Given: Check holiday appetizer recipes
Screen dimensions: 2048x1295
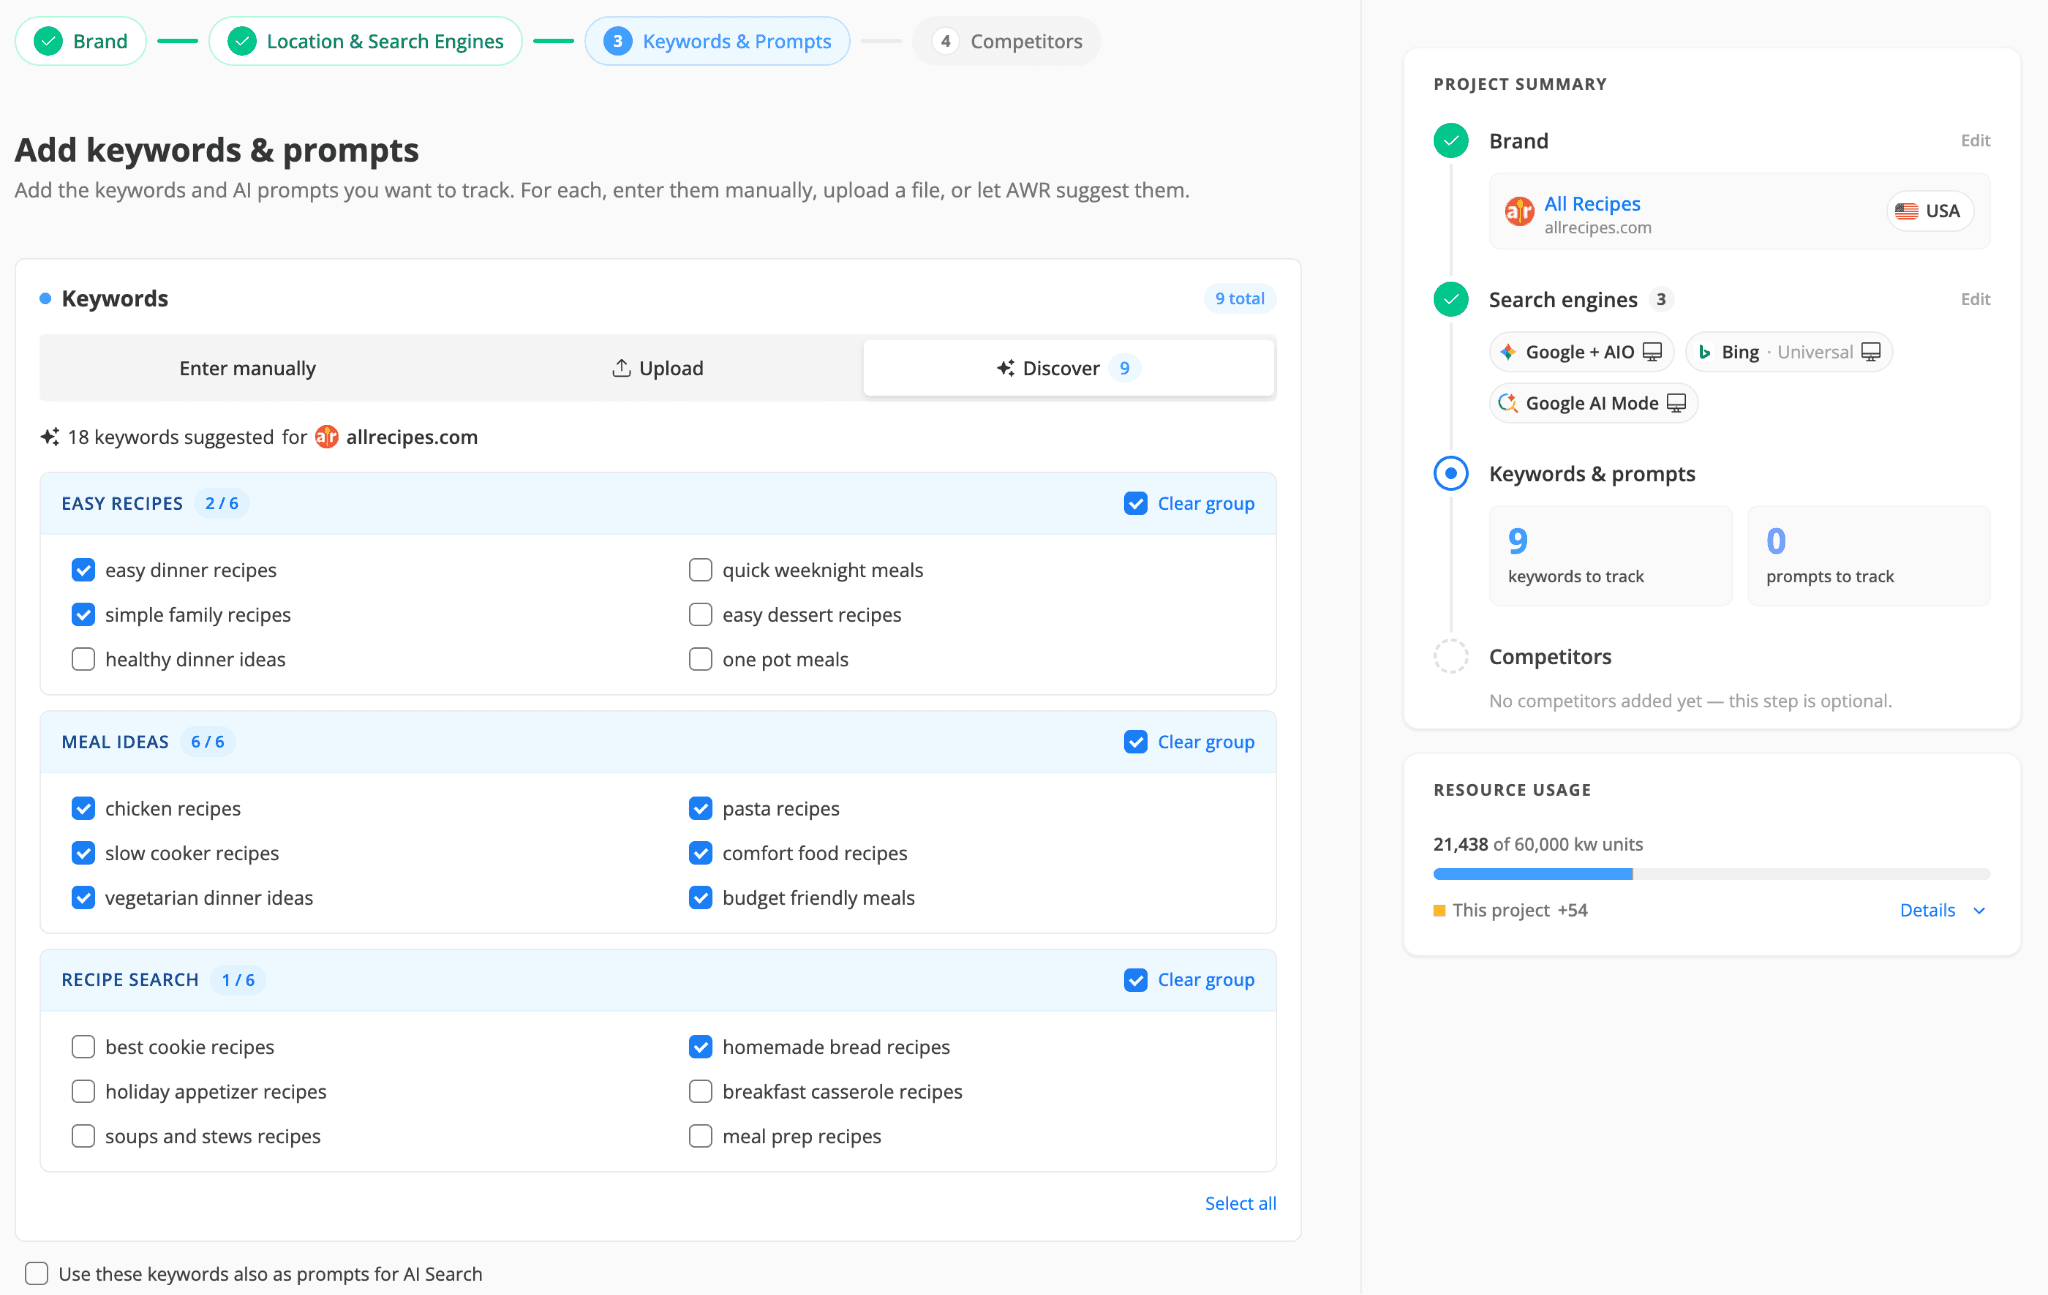Looking at the screenshot, I should tap(84, 1092).
